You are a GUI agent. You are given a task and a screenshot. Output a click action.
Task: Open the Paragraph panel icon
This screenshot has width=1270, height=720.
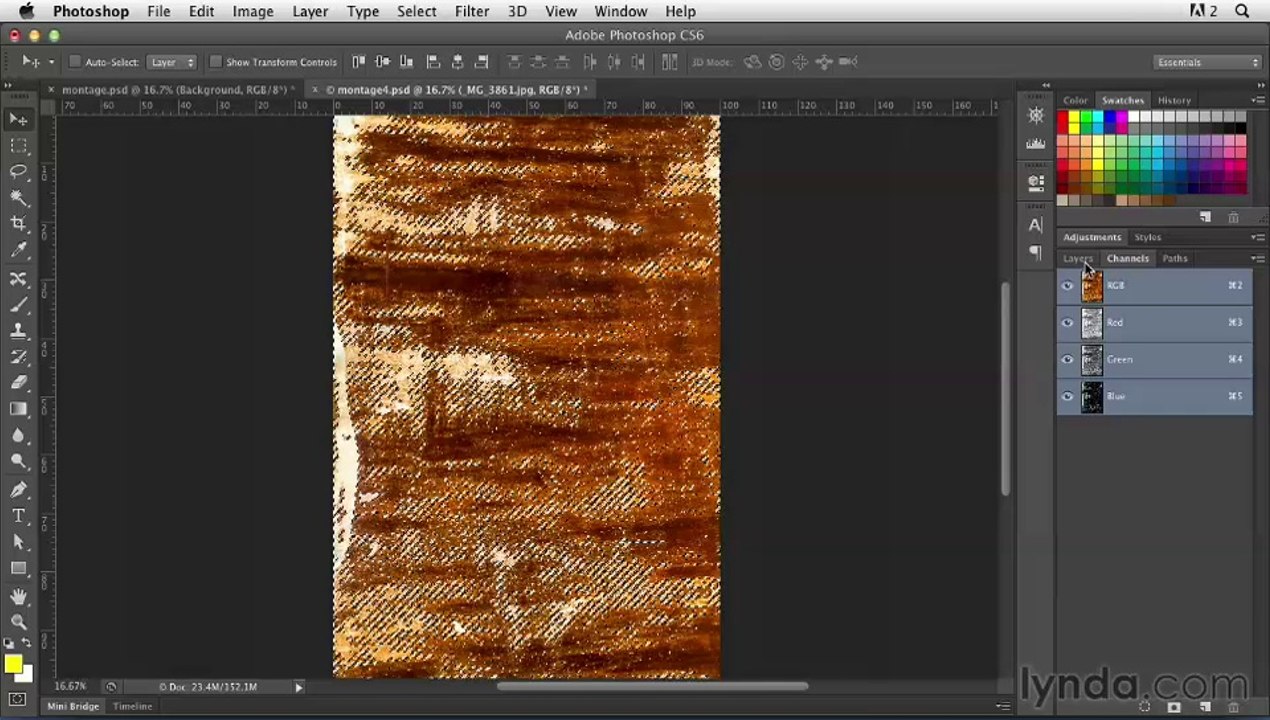1036,253
